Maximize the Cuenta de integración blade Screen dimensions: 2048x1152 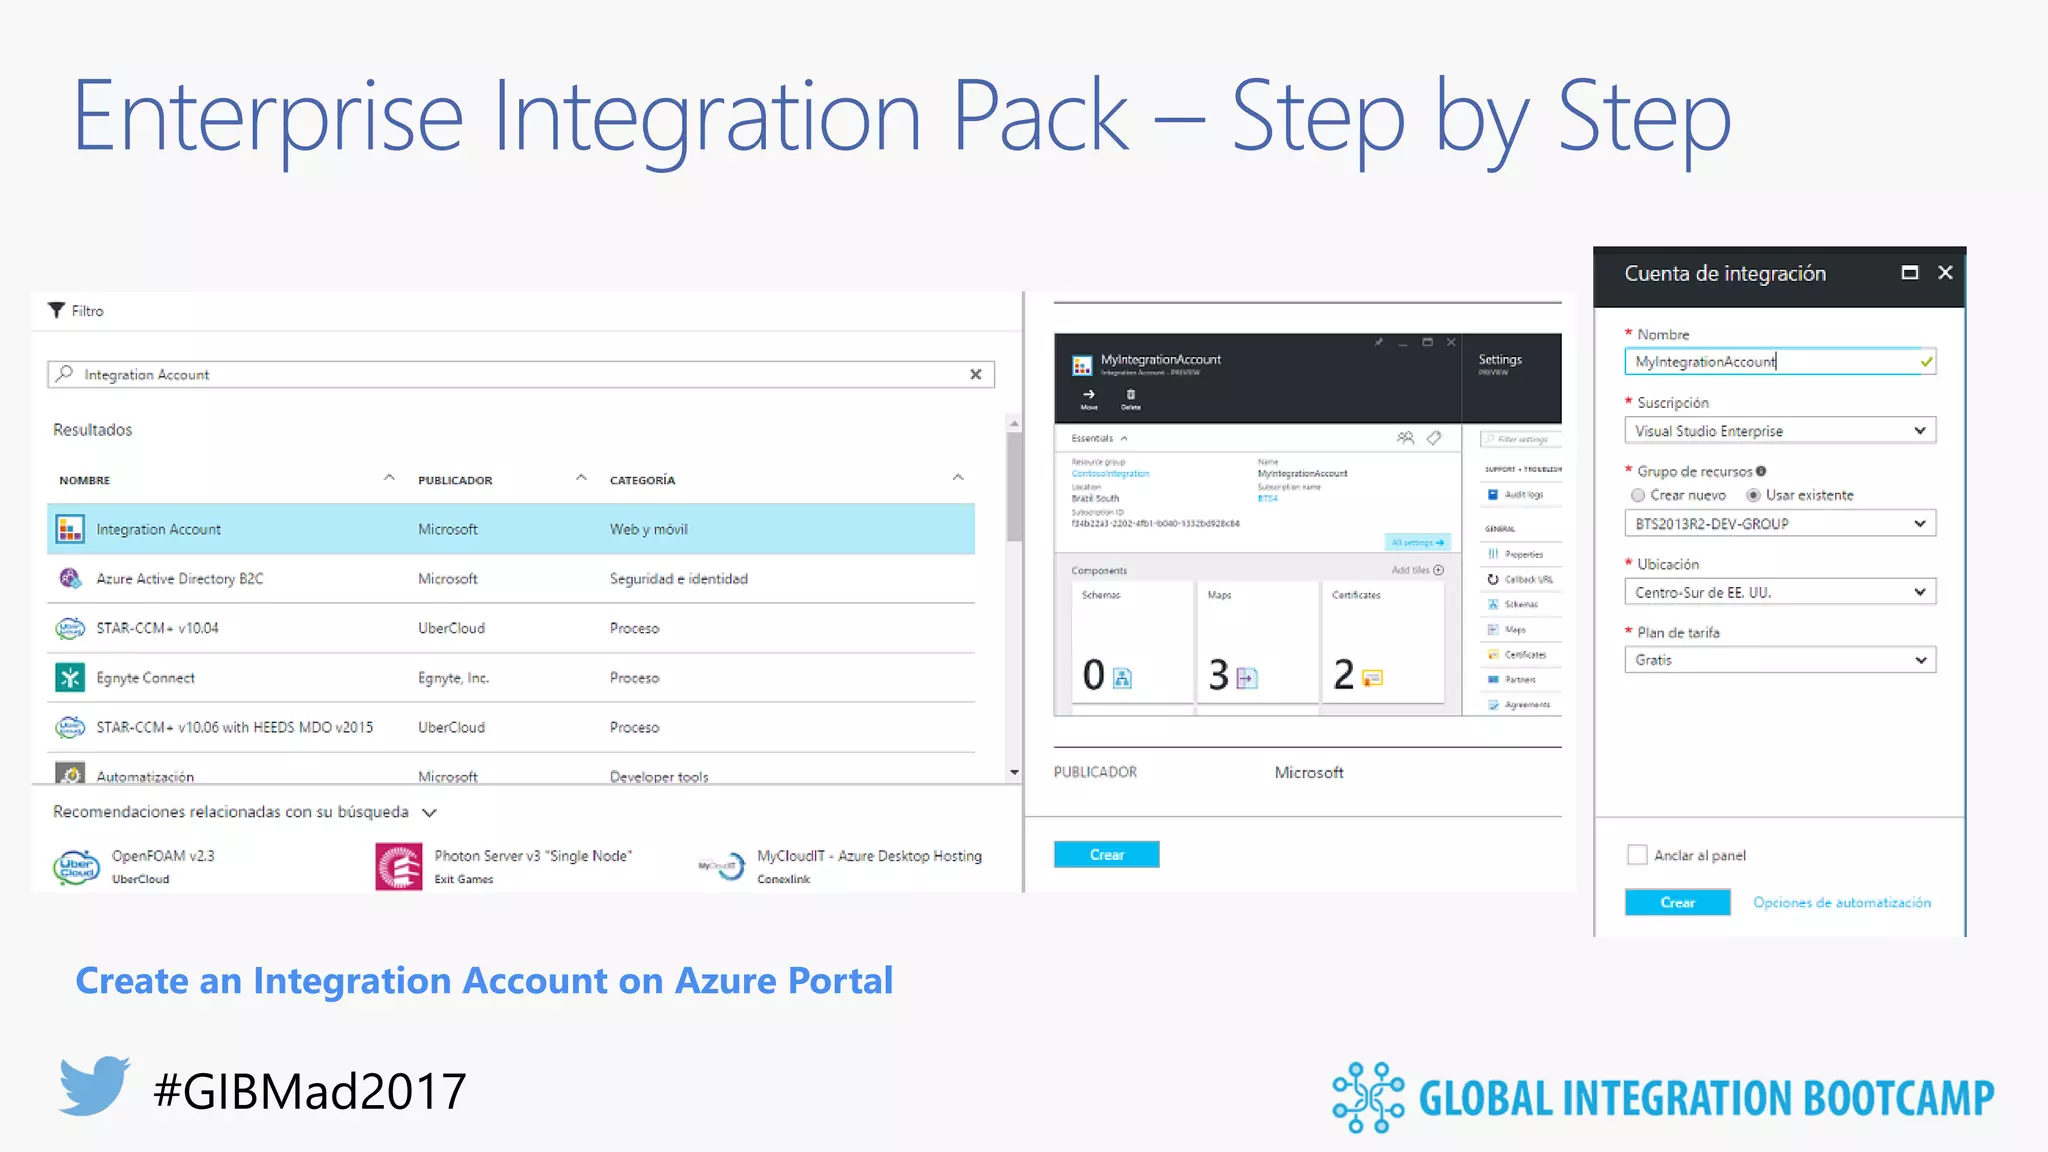(x=1909, y=272)
